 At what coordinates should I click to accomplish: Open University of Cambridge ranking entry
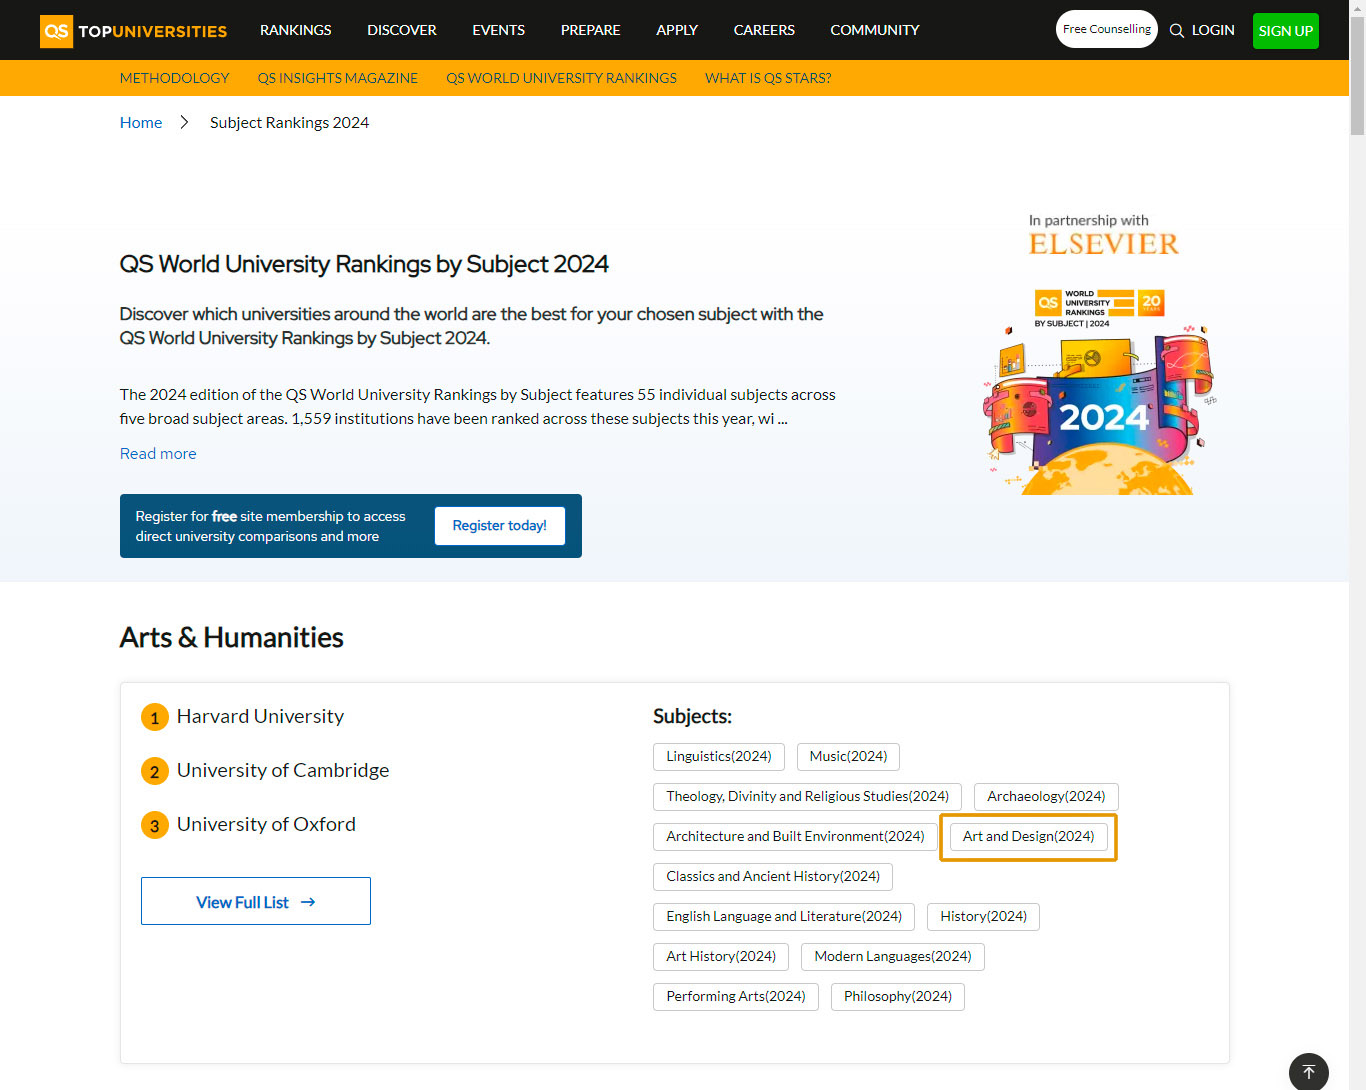[x=283, y=770]
